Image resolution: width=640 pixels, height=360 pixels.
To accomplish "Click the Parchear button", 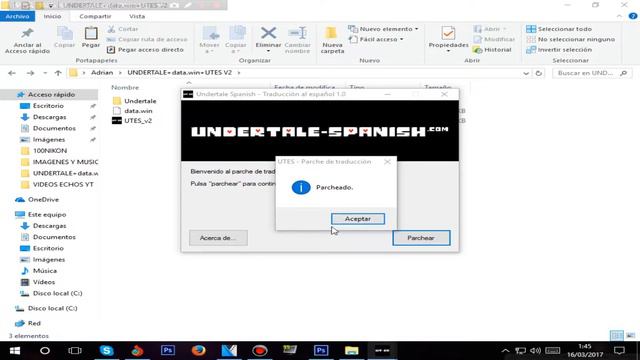I will [421, 238].
